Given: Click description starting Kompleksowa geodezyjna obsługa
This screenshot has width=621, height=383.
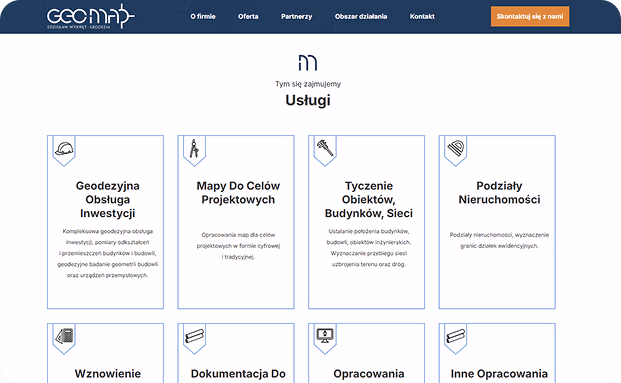Looking at the screenshot, I should 107,253.
